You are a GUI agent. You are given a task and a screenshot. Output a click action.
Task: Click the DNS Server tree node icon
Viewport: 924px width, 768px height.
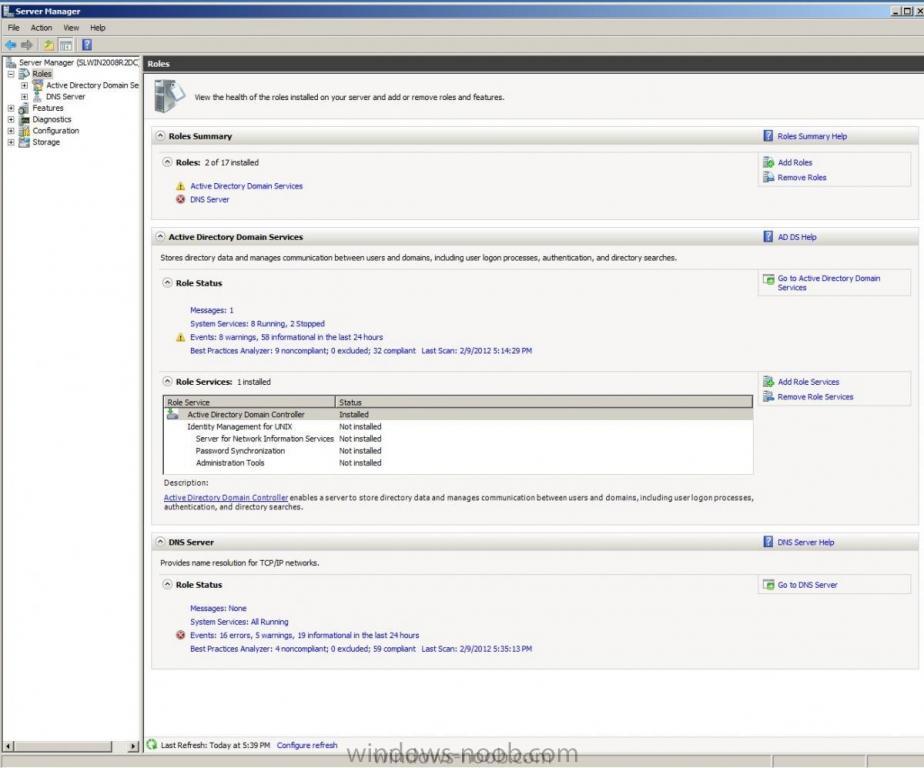[38, 97]
